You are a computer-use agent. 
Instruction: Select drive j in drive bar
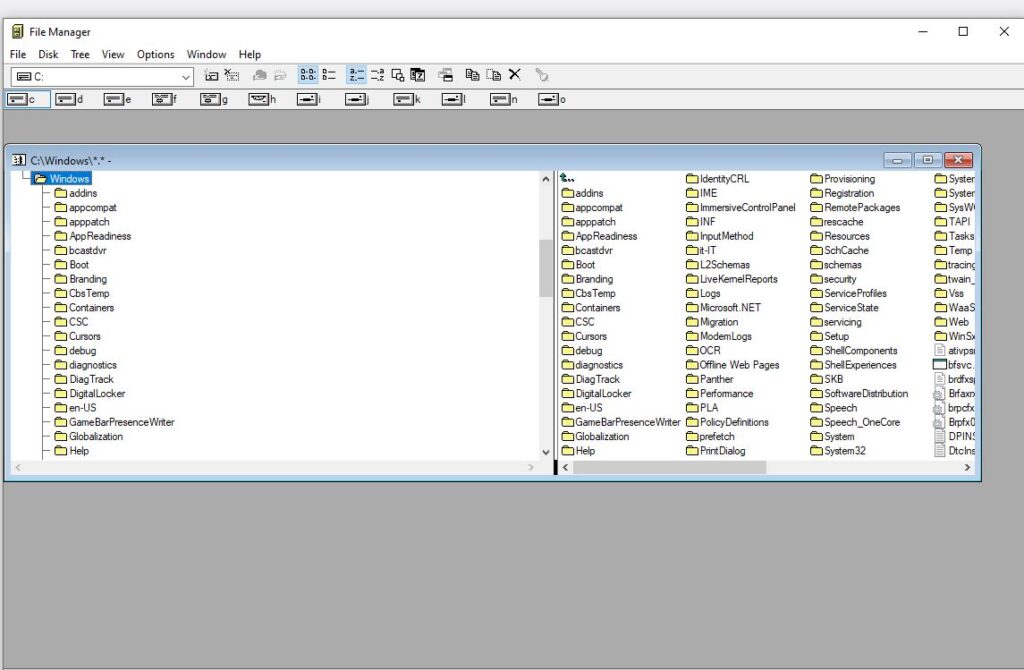tap(359, 99)
